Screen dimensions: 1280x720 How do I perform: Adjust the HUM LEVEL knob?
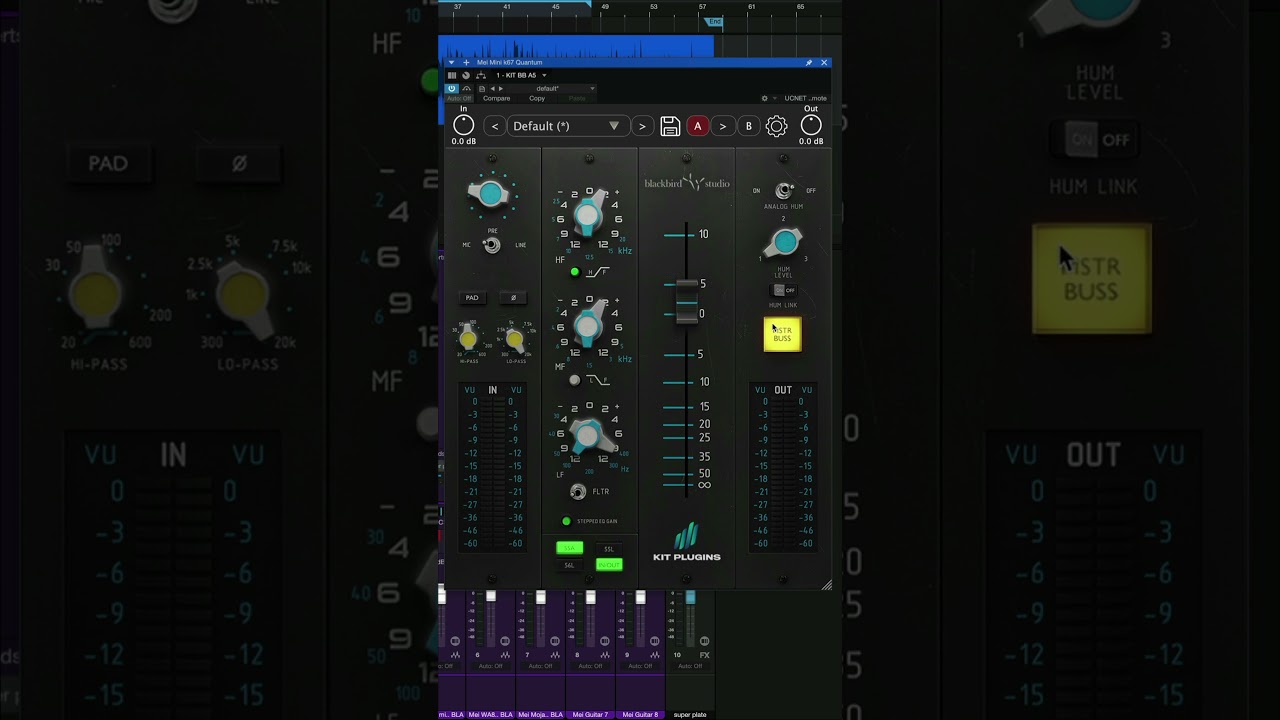[784, 242]
